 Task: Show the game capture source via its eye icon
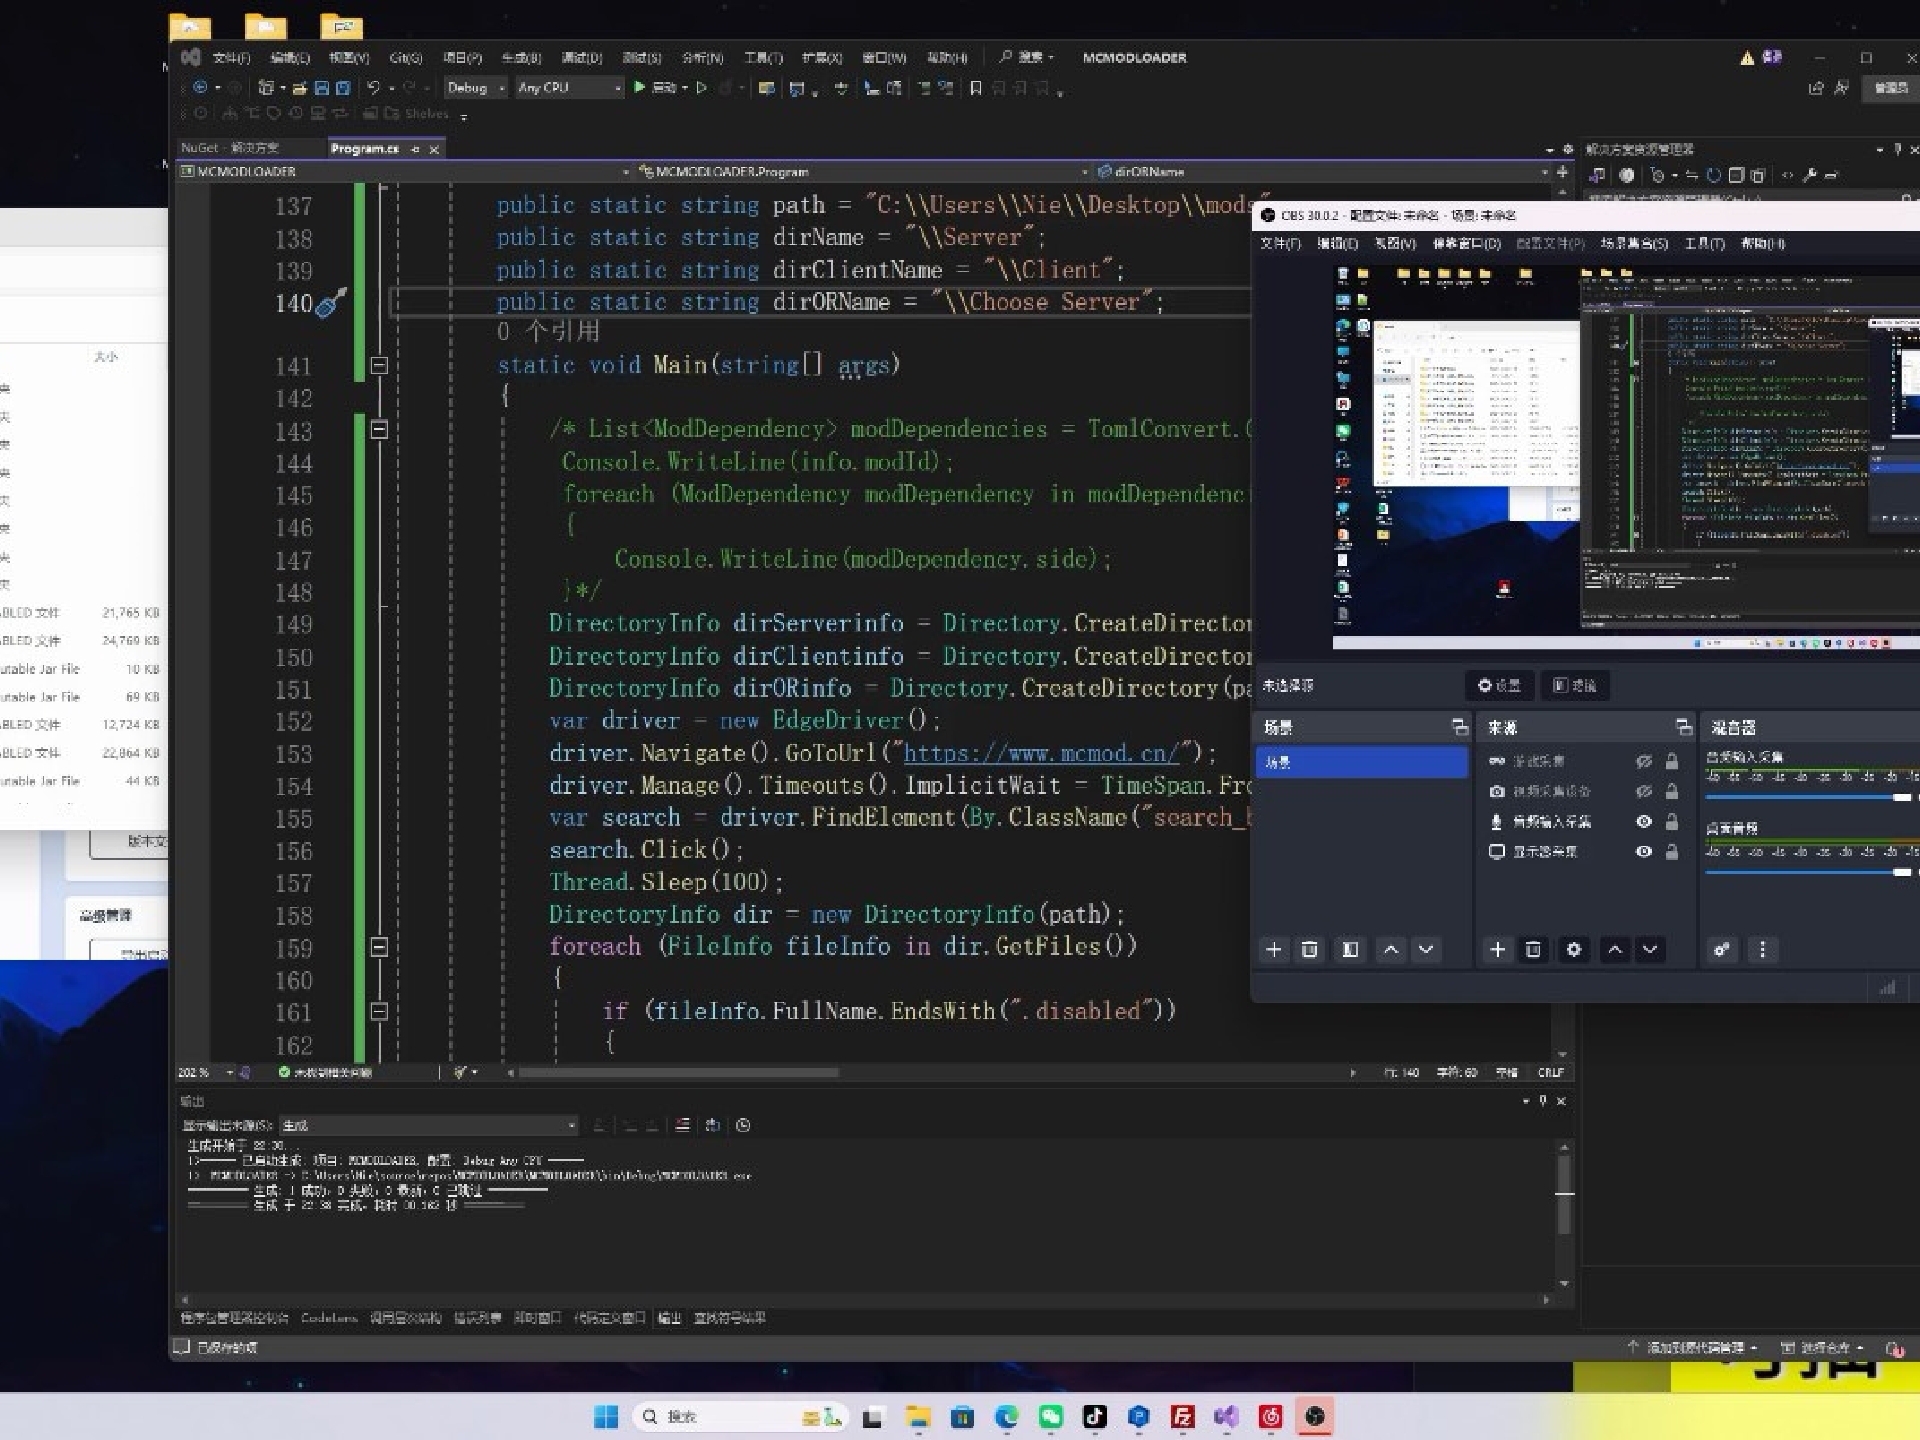coord(1643,761)
